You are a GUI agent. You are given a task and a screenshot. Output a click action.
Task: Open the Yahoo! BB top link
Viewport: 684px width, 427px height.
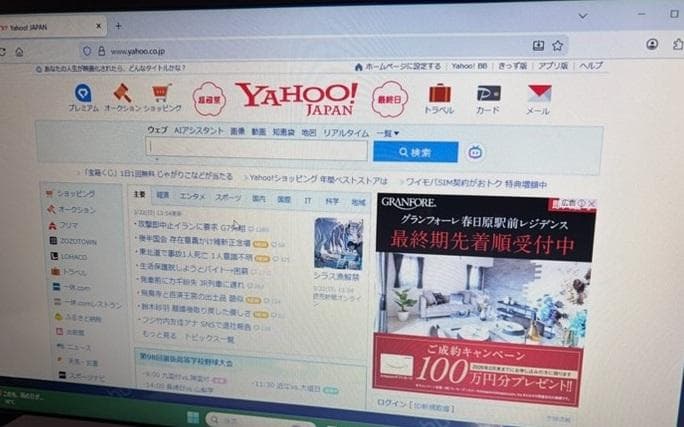click(469, 66)
